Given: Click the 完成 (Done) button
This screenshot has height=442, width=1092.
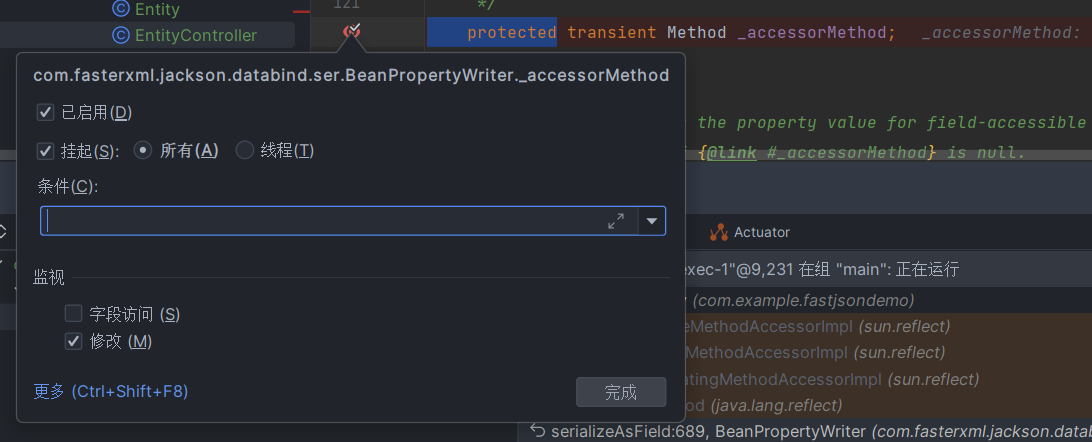Looking at the screenshot, I should coord(620,392).
